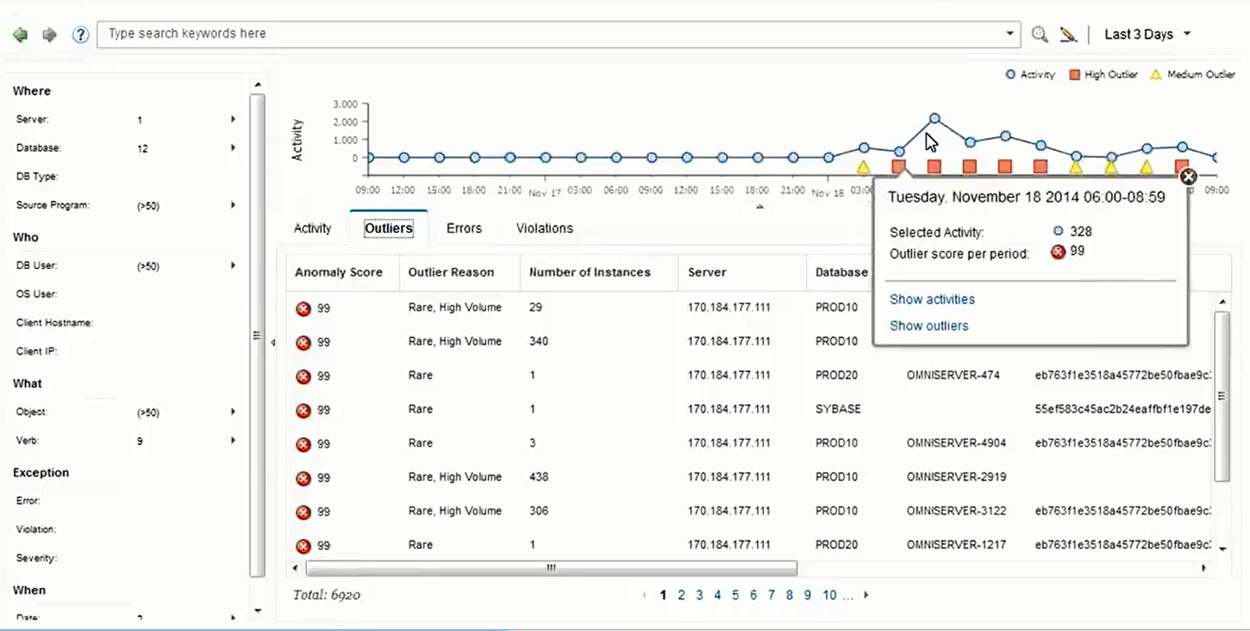Go to results page 10
1250x631 pixels.
(830, 595)
